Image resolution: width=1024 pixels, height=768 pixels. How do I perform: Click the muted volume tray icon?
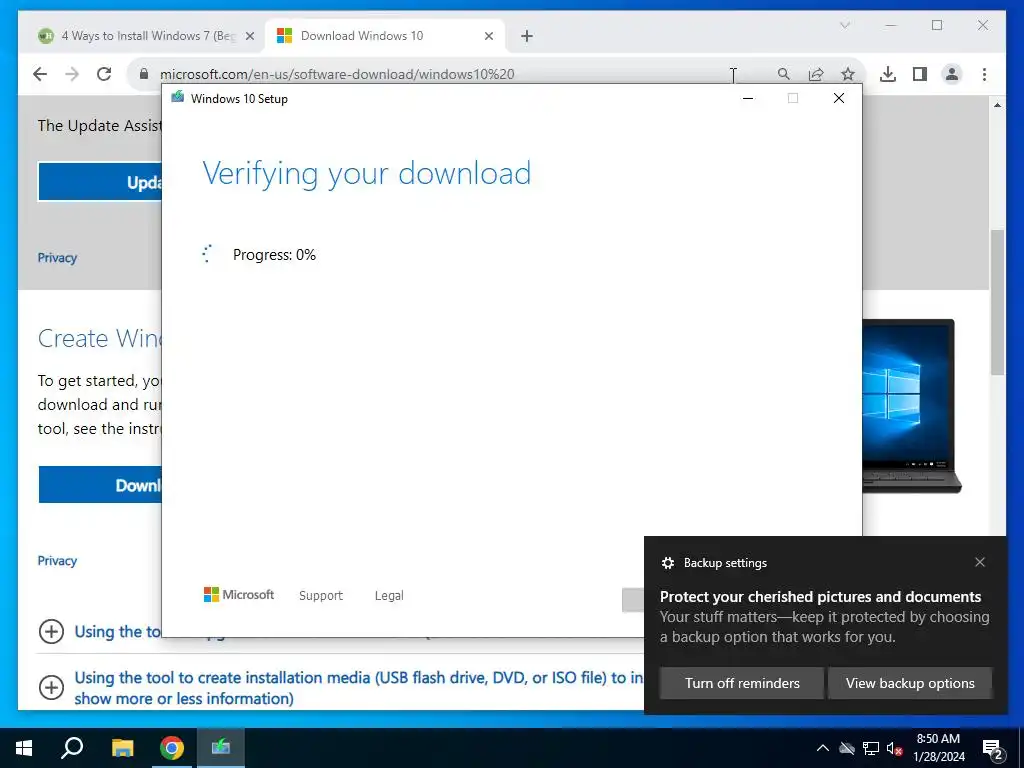point(894,748)
